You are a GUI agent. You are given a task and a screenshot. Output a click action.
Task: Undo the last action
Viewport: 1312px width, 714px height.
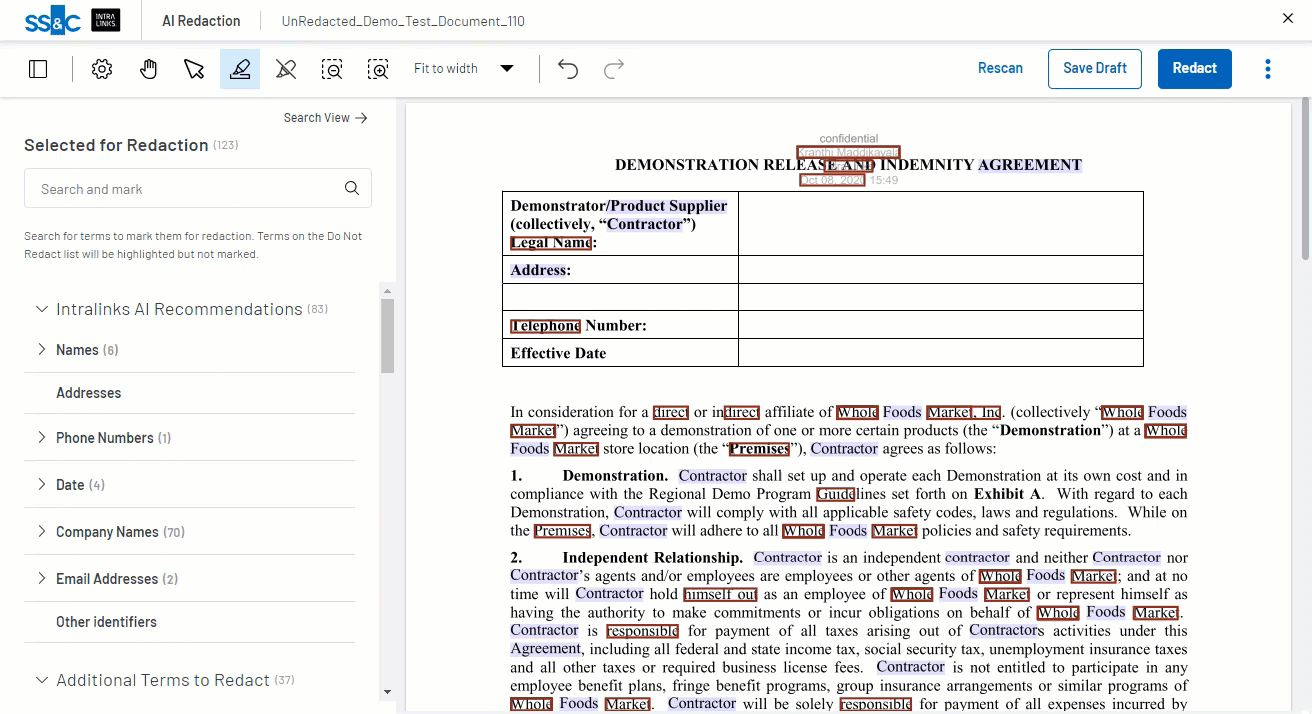568,69
